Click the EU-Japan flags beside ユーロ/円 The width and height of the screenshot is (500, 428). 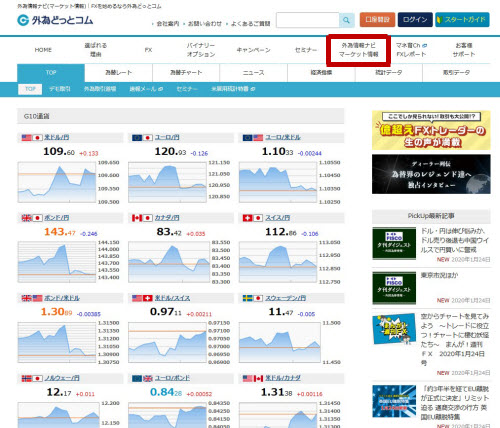(x=142, y=137)
